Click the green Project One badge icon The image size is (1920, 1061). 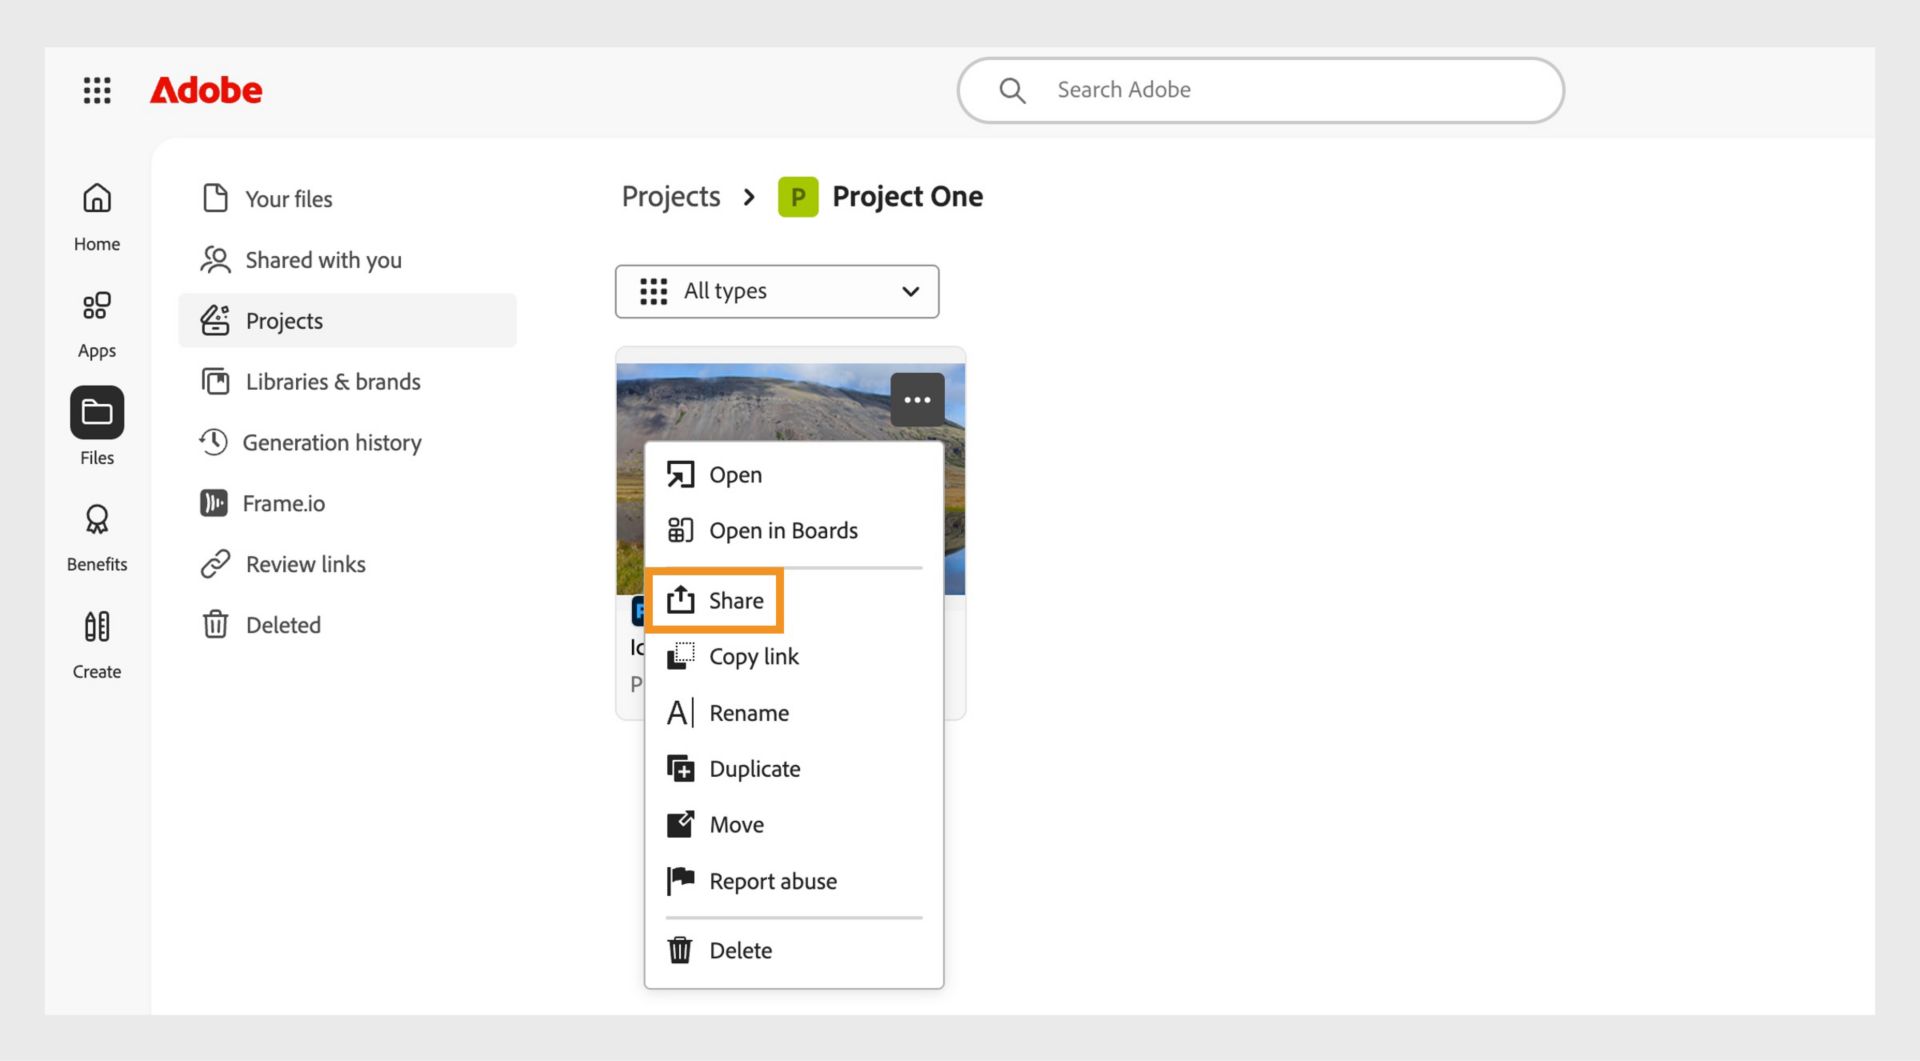[798, 197]
